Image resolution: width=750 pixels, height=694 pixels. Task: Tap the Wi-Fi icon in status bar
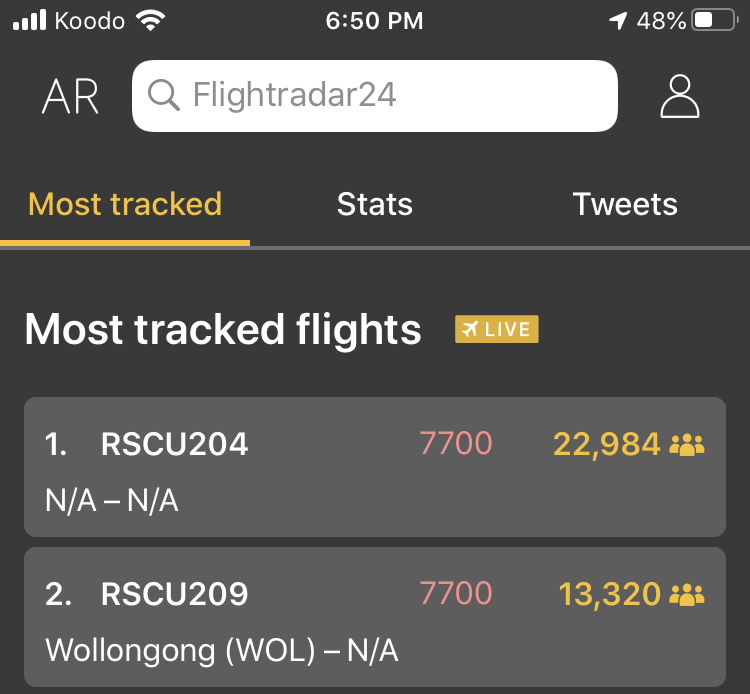coord(151,20)
